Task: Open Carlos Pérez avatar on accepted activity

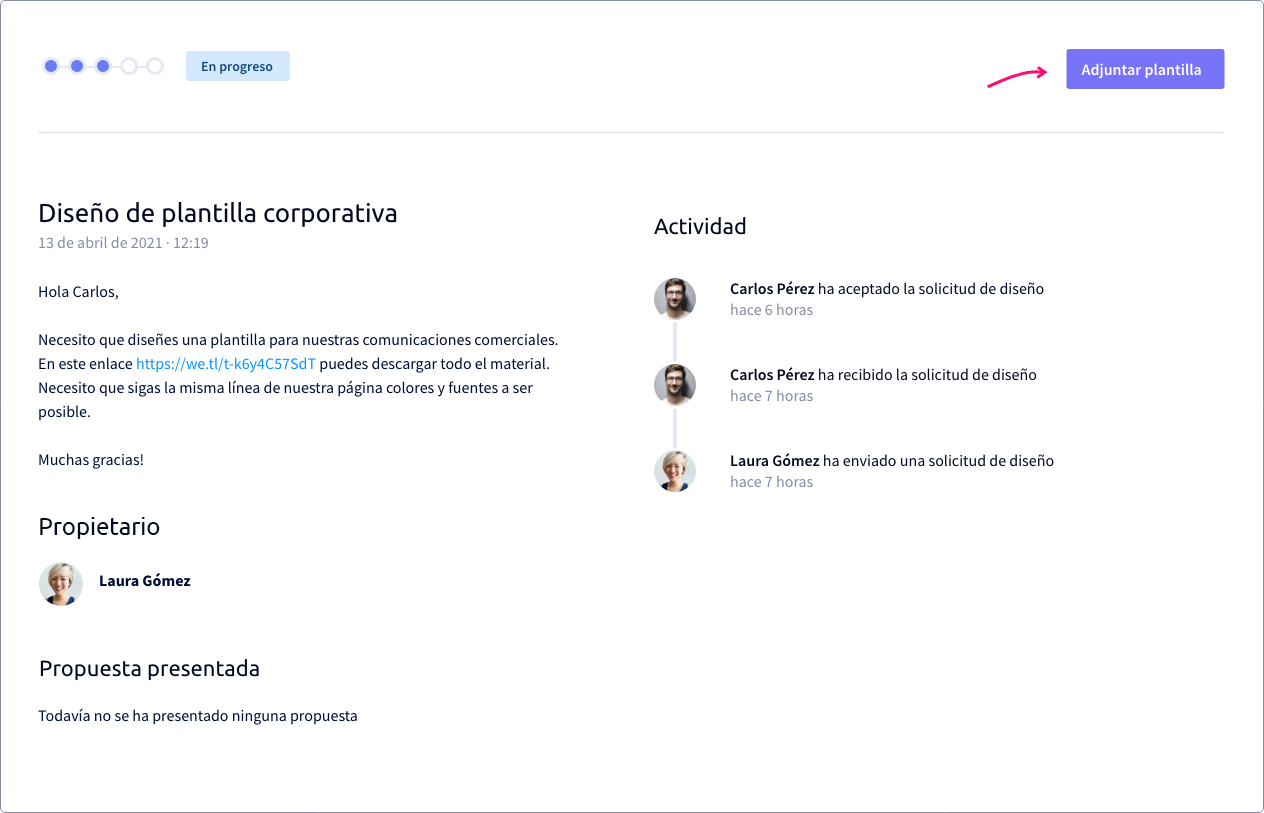Action: tap(675, 299)
